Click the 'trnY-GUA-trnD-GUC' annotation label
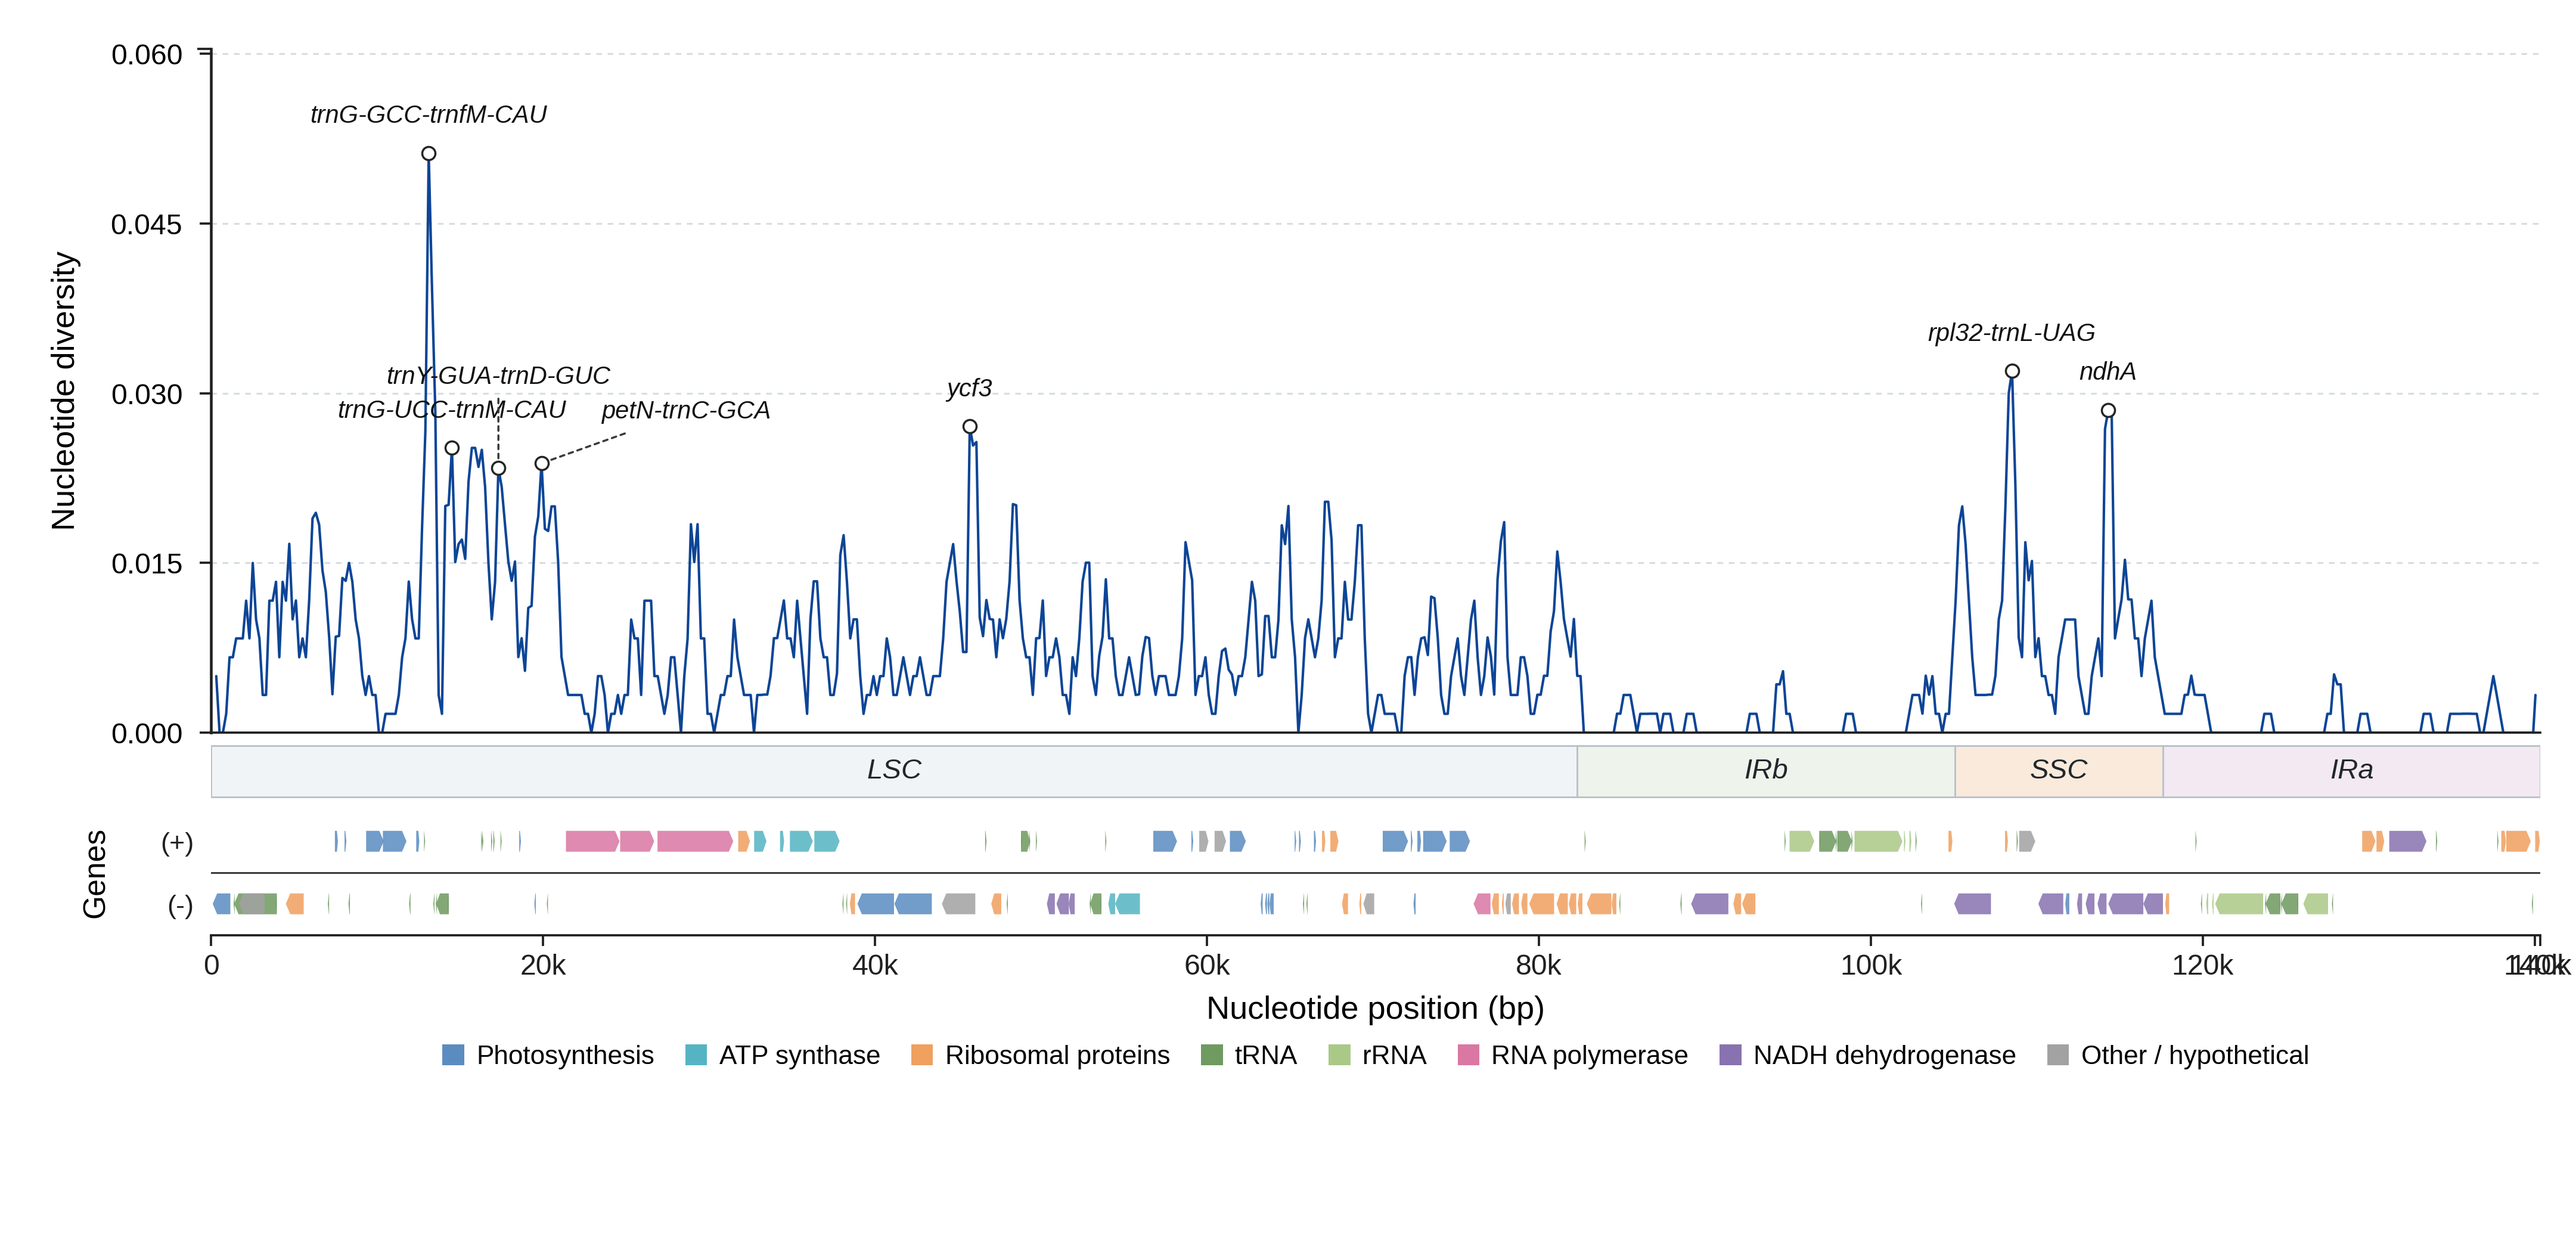Viewport: 2576px width, 1253px height. pos(498,376)
